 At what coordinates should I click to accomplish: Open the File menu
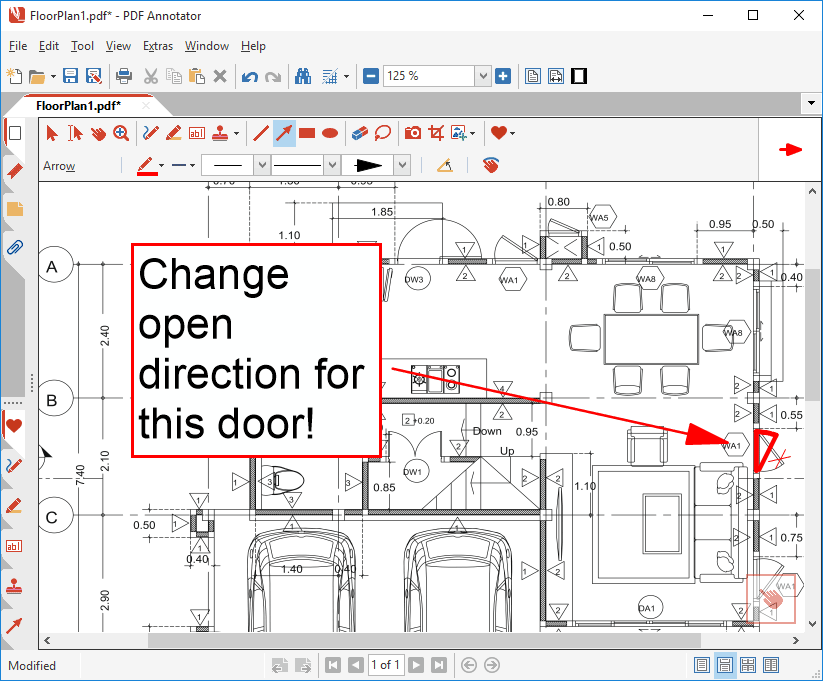coord(18,46)
